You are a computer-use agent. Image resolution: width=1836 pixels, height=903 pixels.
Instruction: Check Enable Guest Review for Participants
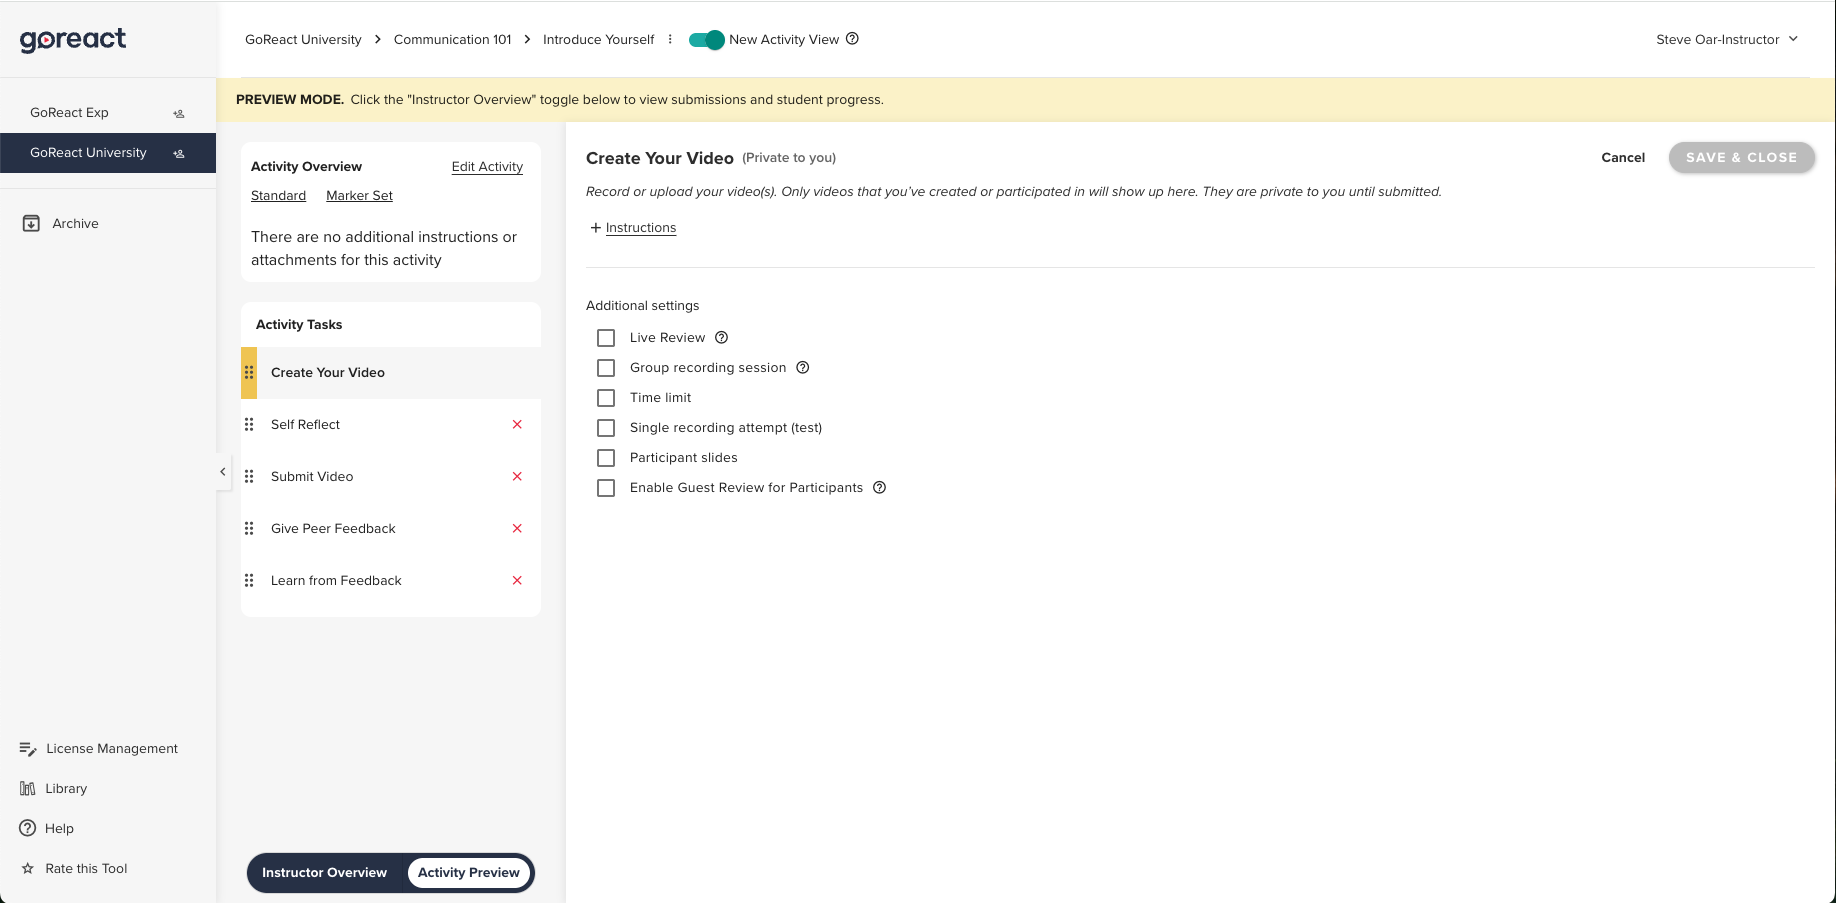tap(605, 488)
